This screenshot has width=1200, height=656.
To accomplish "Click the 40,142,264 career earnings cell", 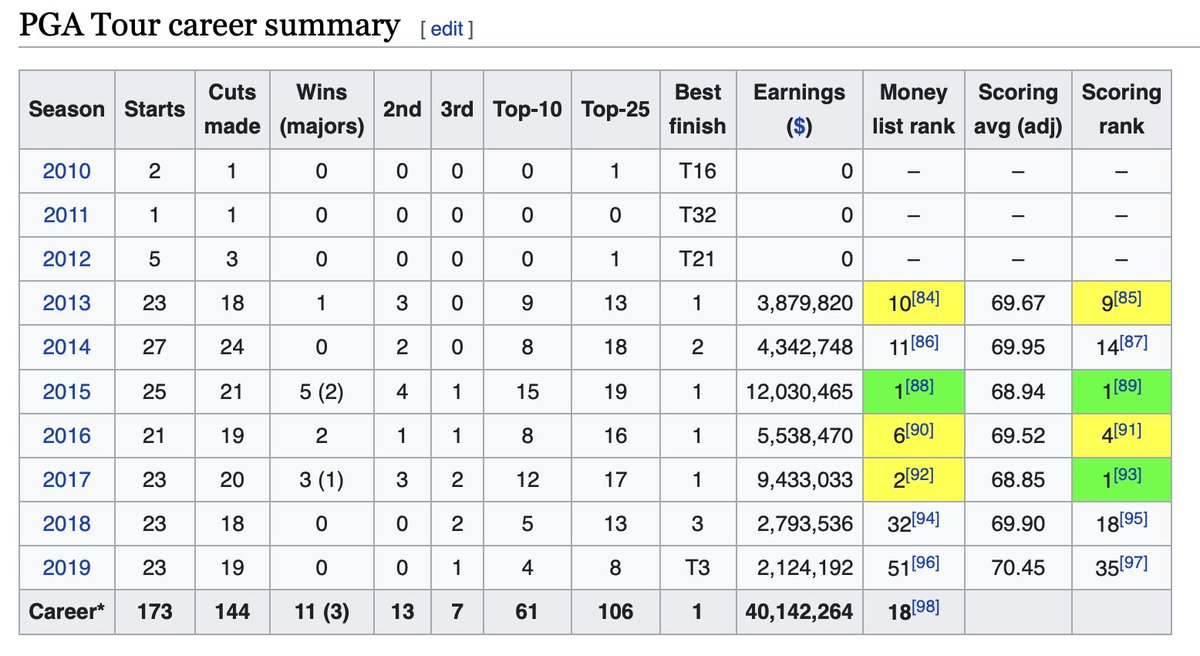I will (x=799, y=611).
